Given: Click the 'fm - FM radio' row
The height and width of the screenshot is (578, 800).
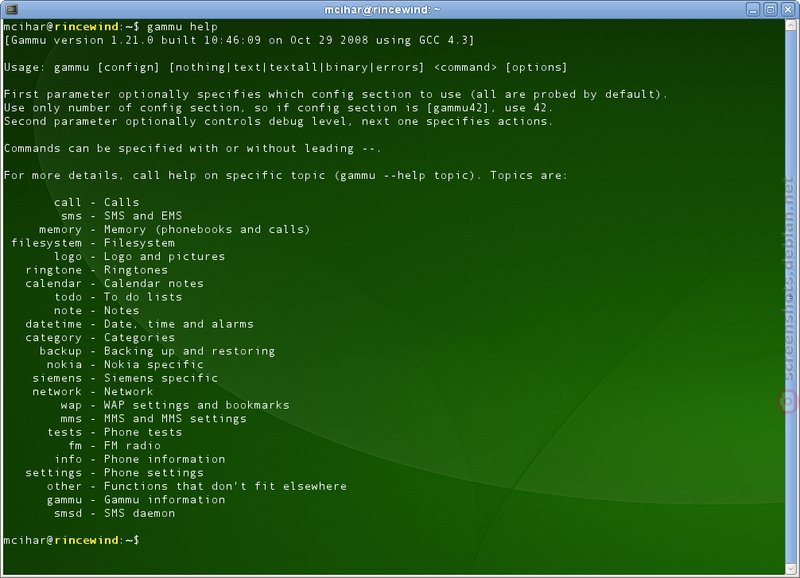Looking at the screenshot, I should 114,445.
